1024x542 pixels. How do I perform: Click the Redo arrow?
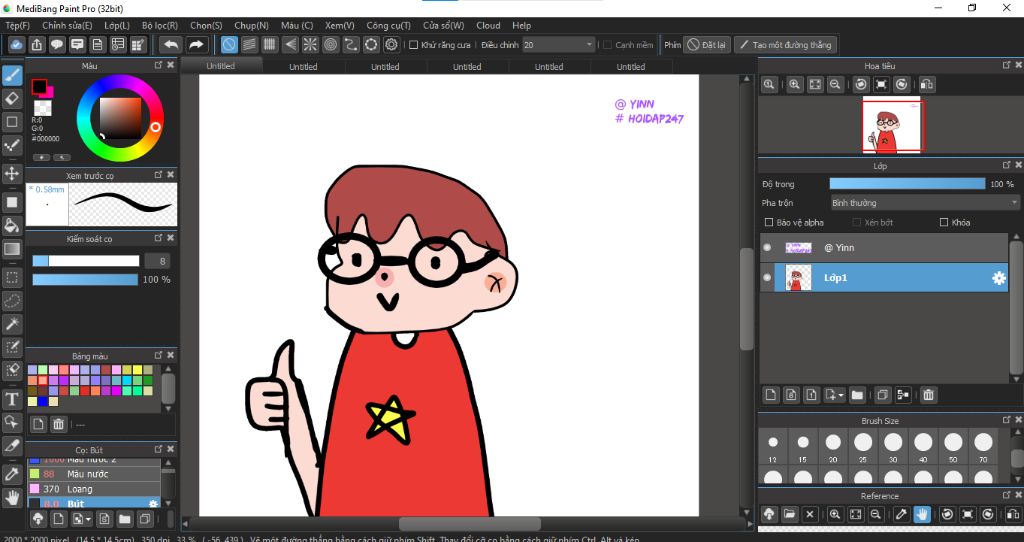coord(195,45)
